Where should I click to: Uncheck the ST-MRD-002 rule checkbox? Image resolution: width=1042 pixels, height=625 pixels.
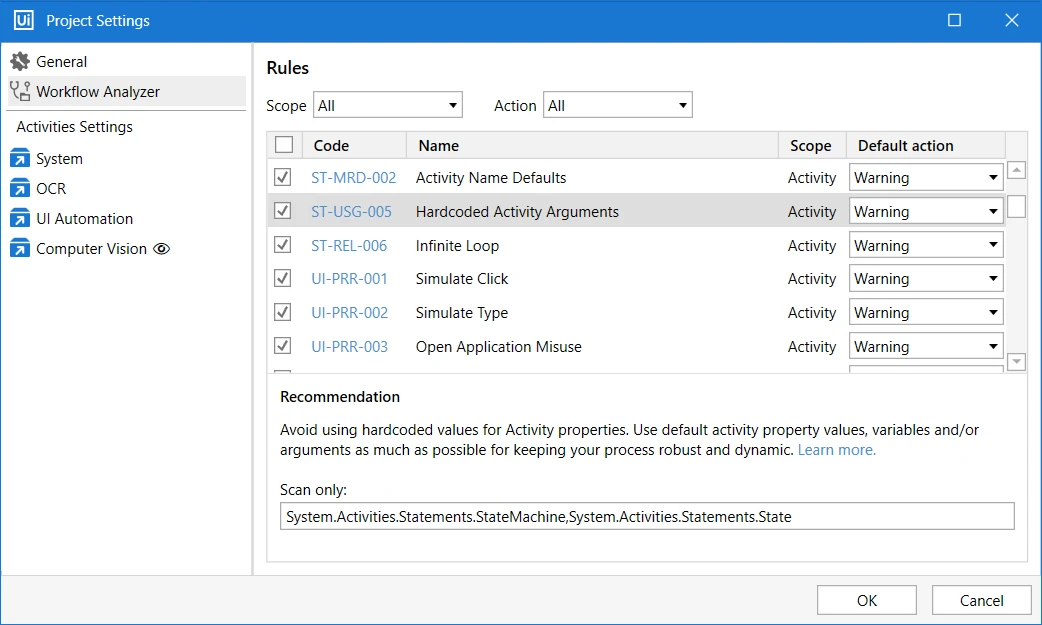282,177
